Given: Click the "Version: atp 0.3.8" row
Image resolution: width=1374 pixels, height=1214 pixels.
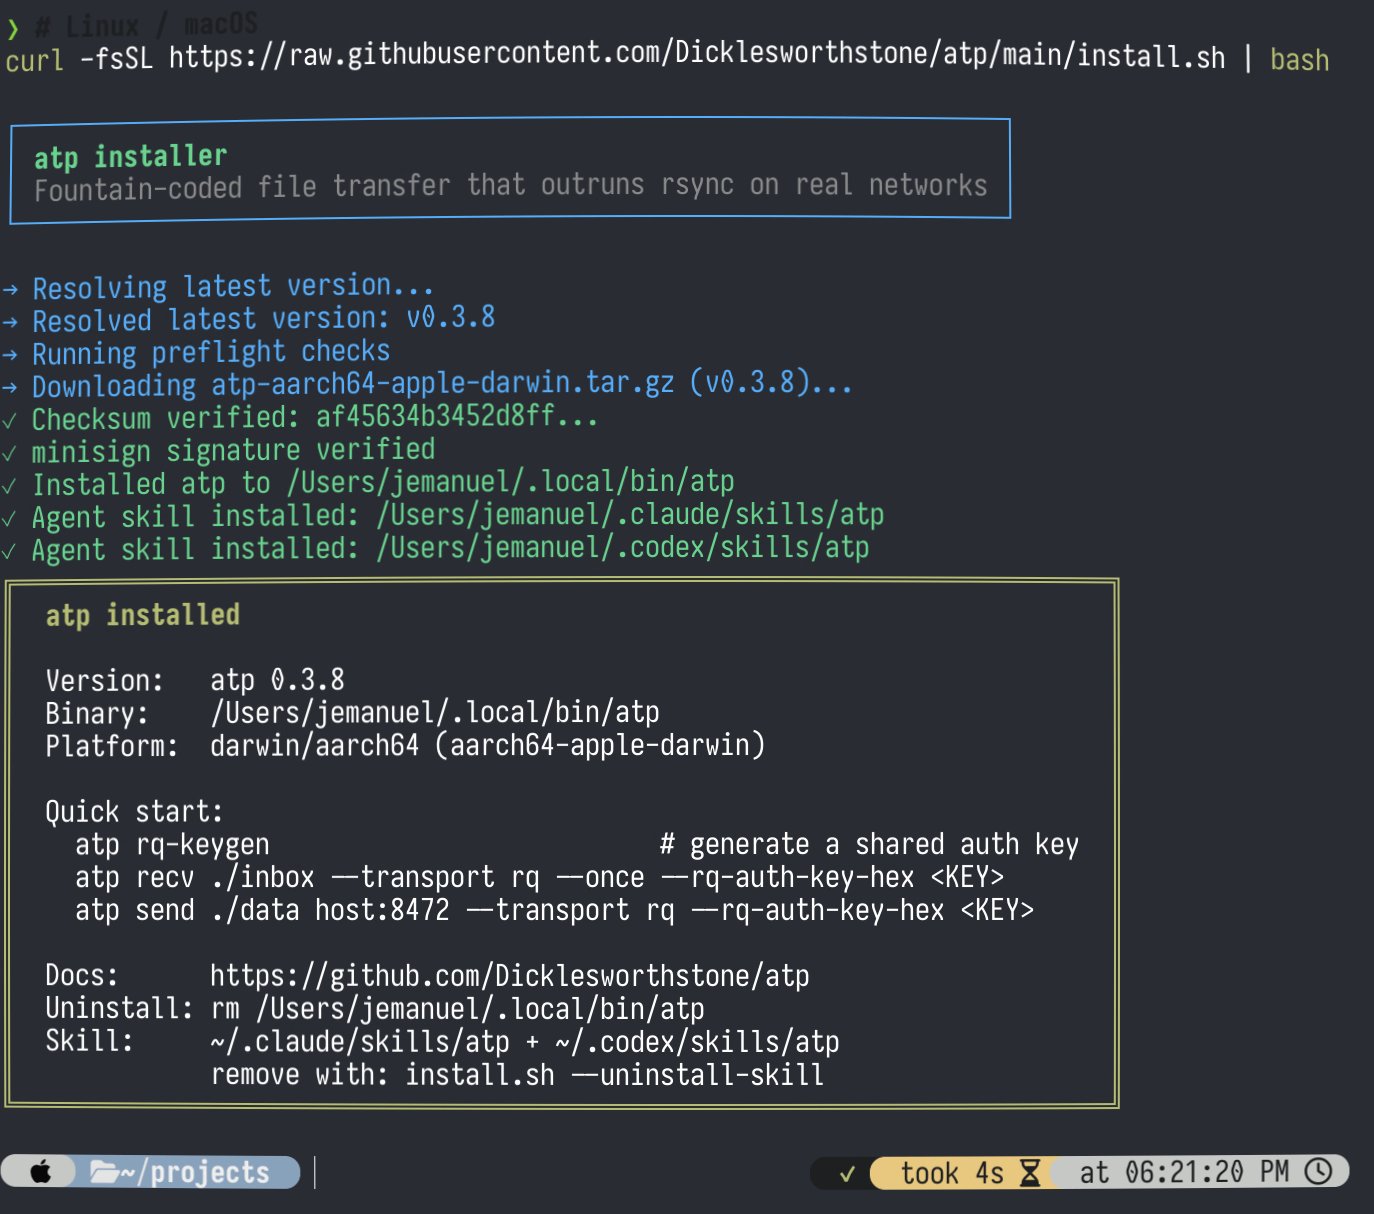Looking at the screenshot, I should tap(195, 680).
